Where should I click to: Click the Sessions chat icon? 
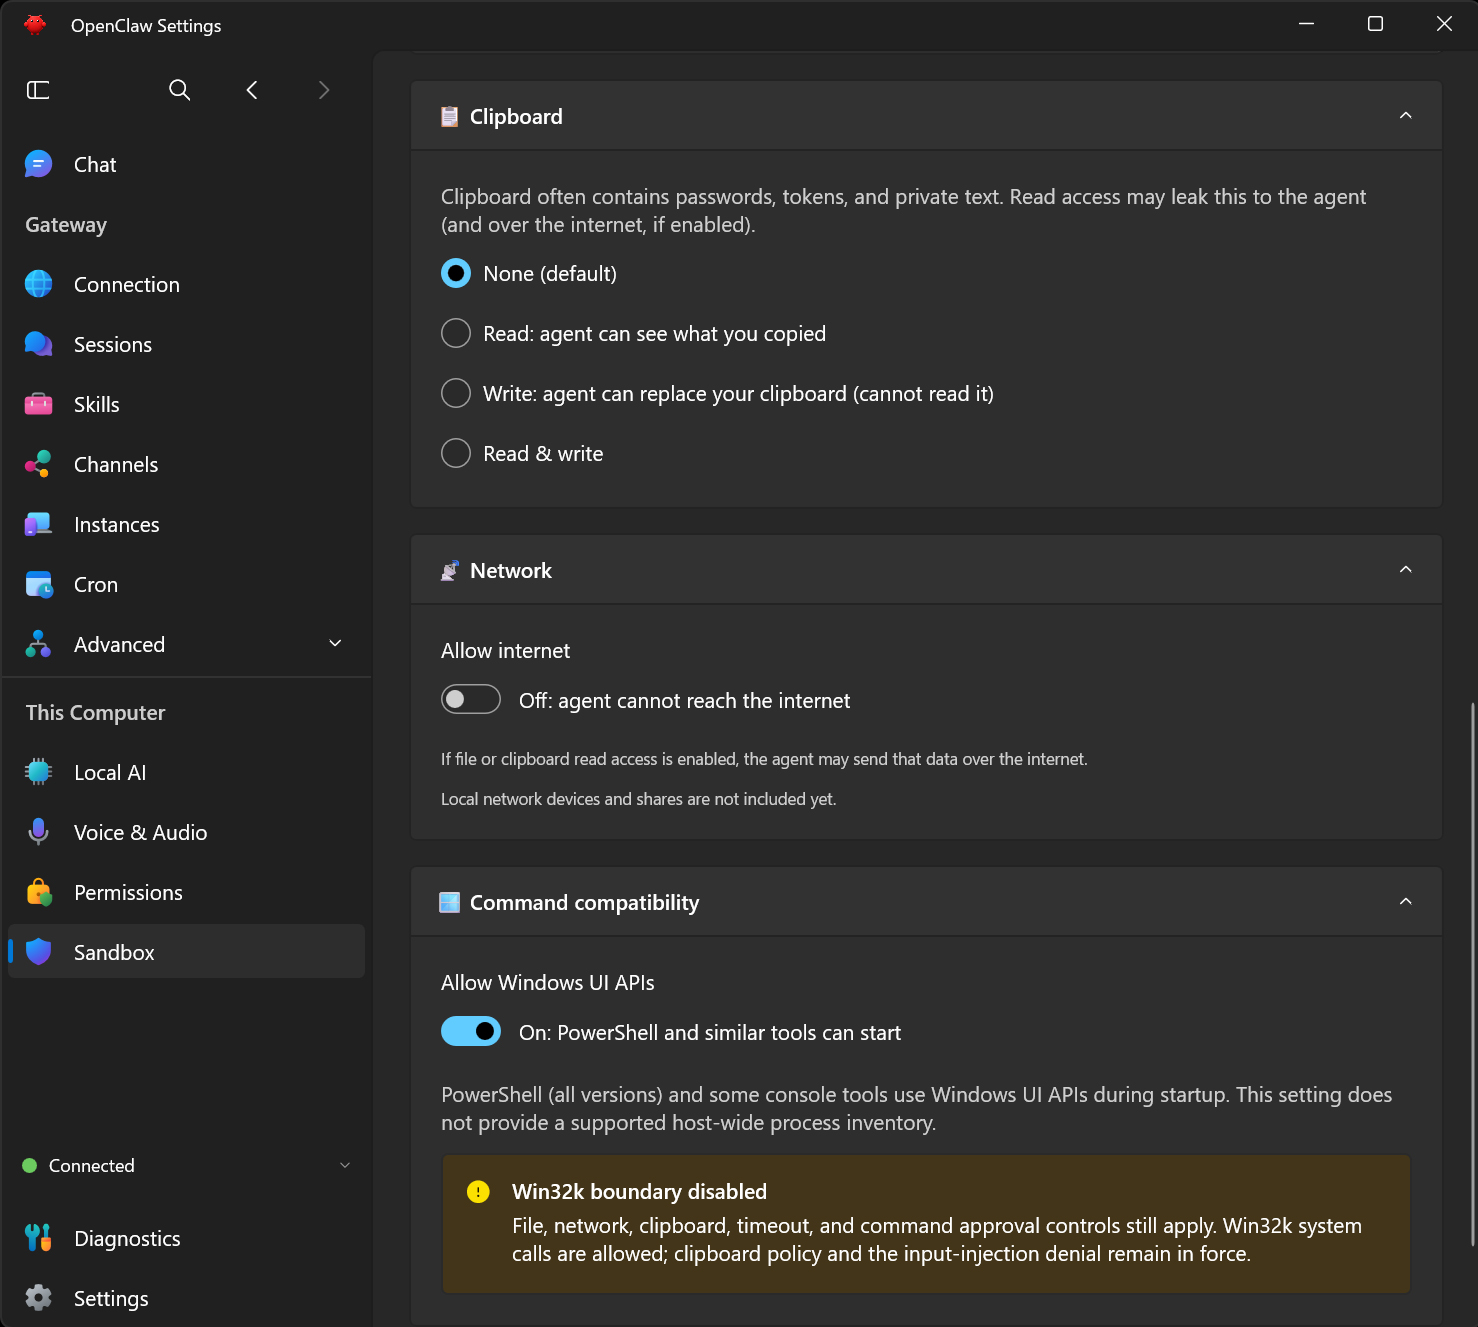click(39, 344)
